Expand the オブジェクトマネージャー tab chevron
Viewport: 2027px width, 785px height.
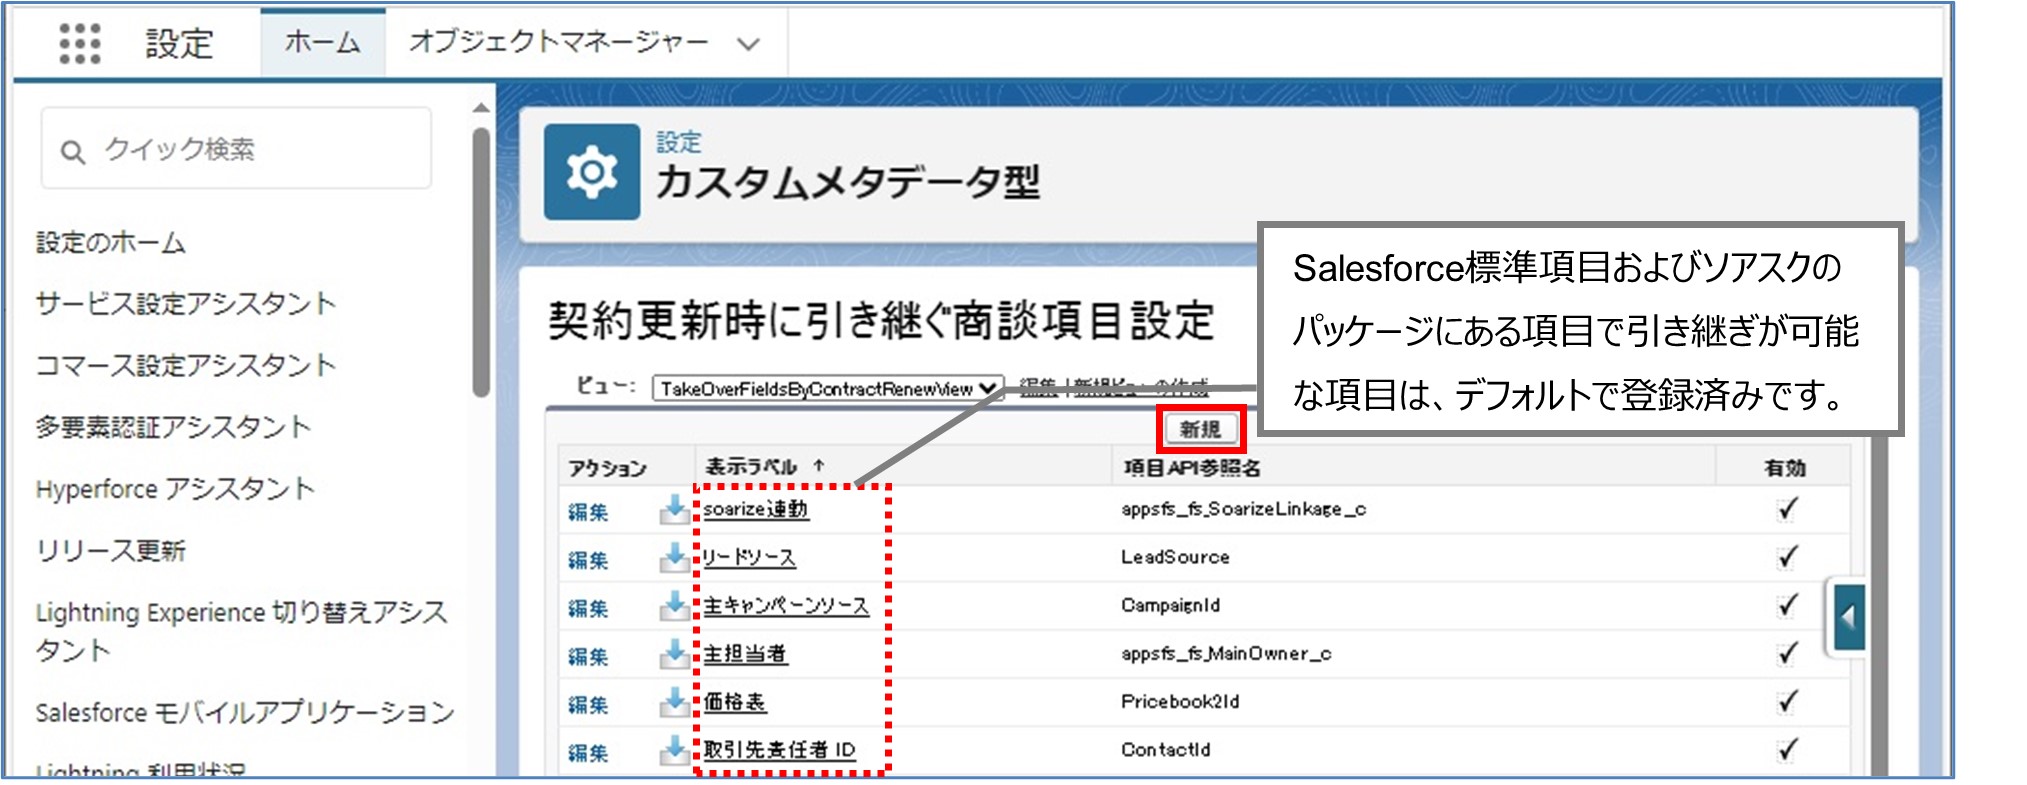tap(748, 44)
